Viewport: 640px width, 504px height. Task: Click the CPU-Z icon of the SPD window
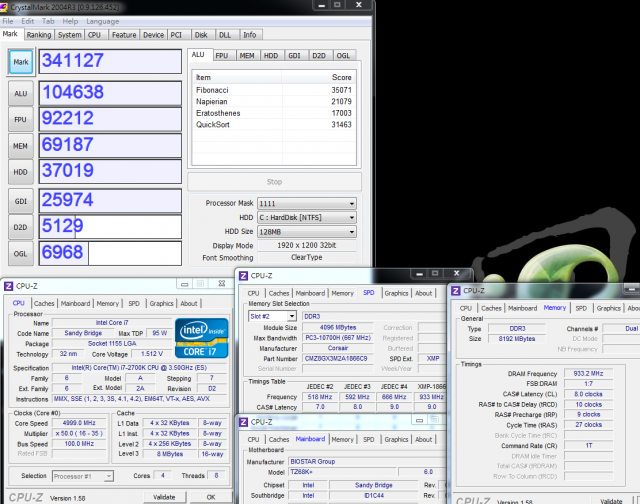(244, 276)
